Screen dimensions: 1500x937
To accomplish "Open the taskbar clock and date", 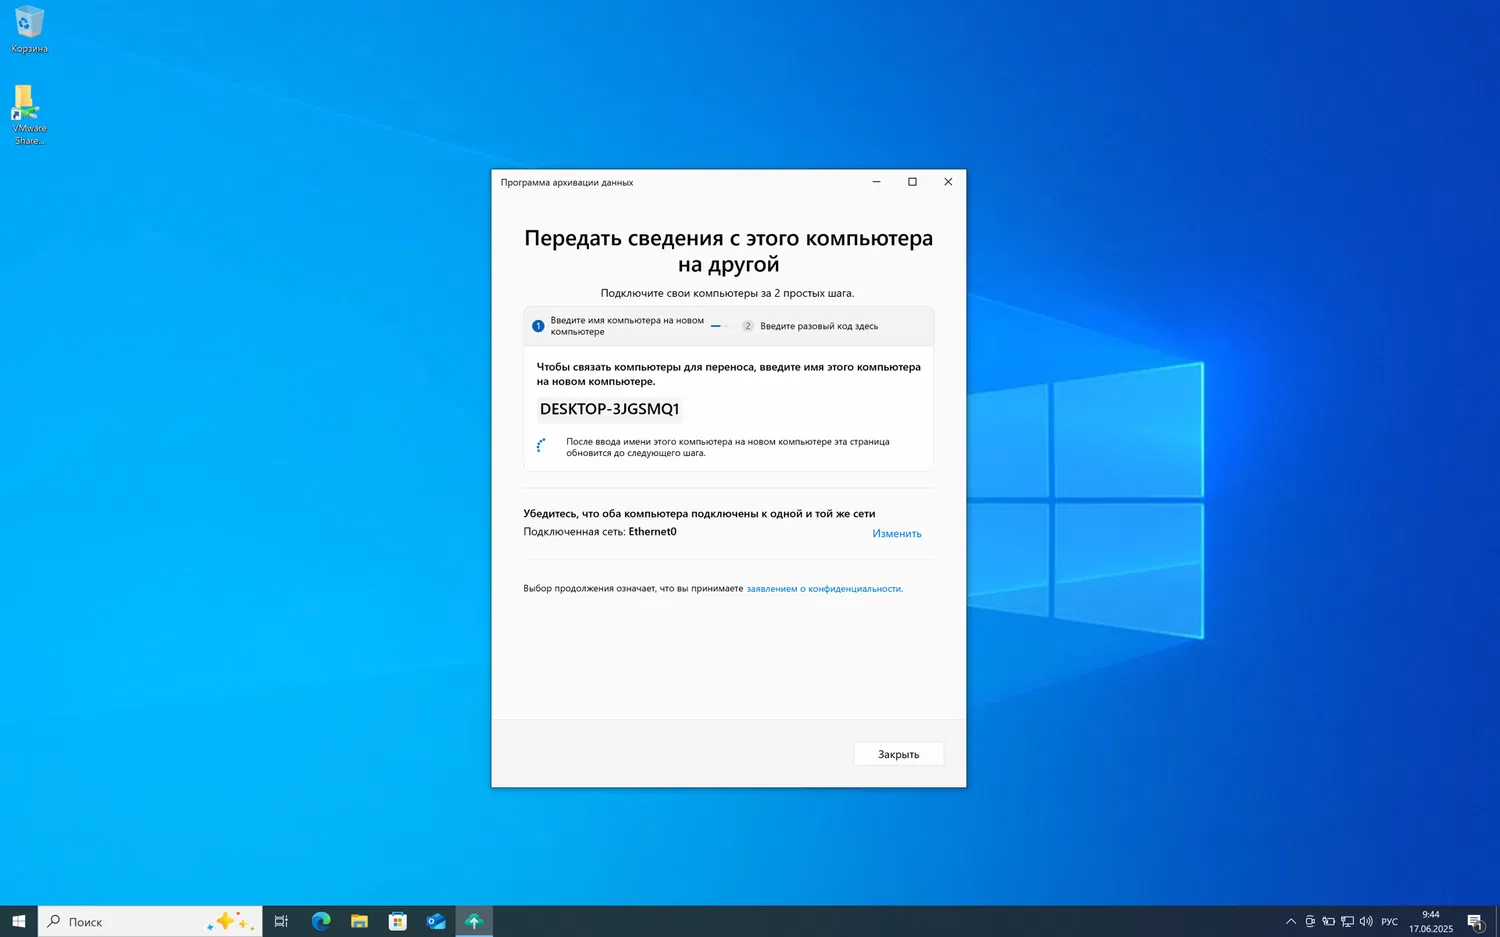I will coord(1431,921).
